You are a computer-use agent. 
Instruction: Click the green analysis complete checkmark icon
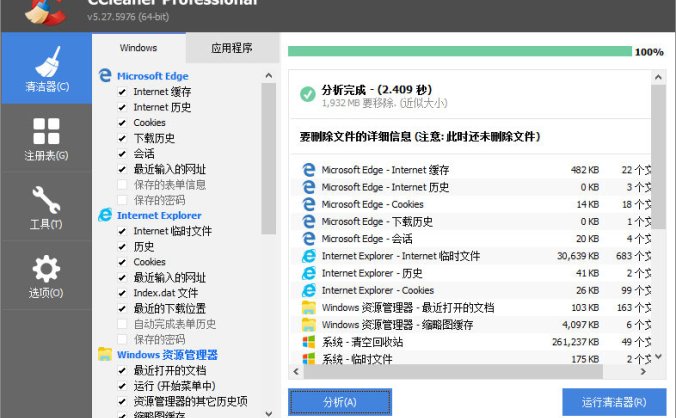[308, 94]
